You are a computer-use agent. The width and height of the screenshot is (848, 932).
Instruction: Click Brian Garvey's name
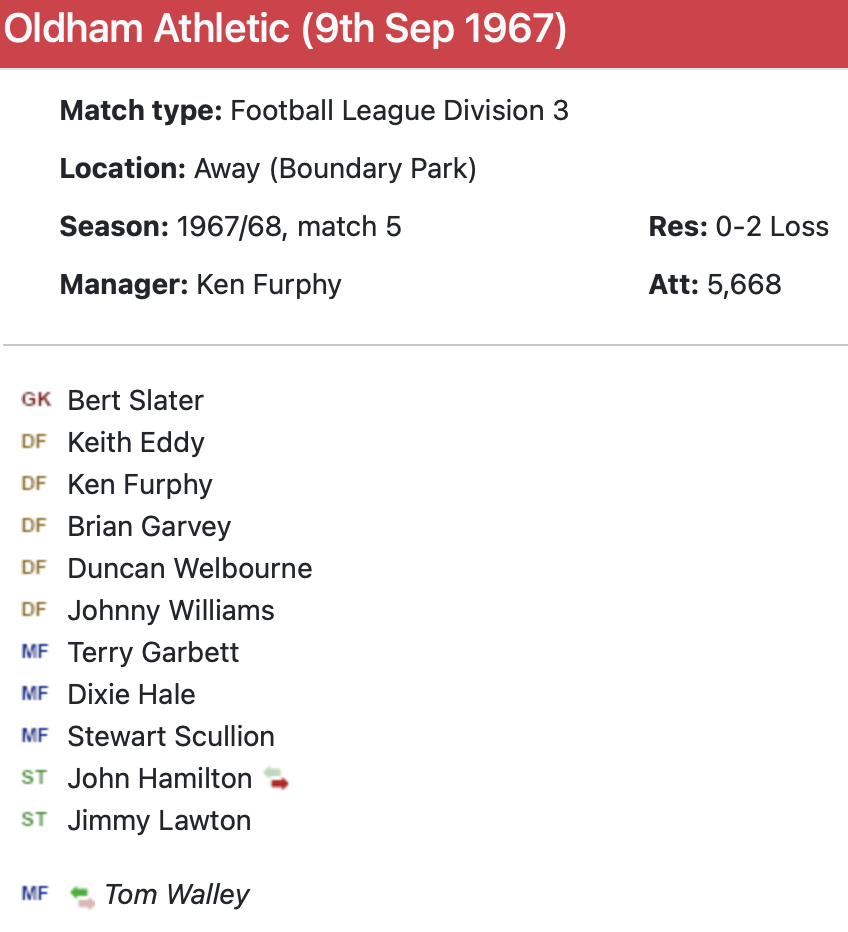tap(149, 526)
